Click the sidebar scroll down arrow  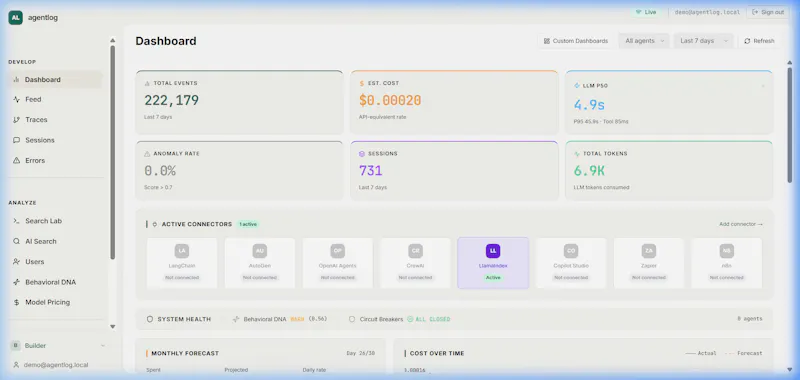click(x=113, y=327)
